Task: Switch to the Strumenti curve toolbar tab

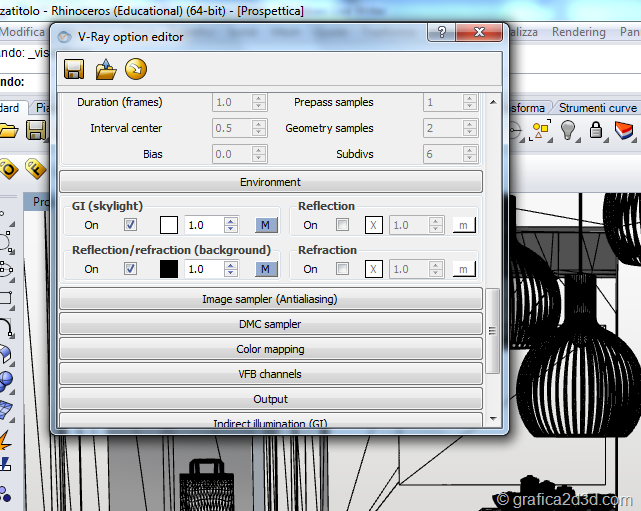Action: [597, 108]
